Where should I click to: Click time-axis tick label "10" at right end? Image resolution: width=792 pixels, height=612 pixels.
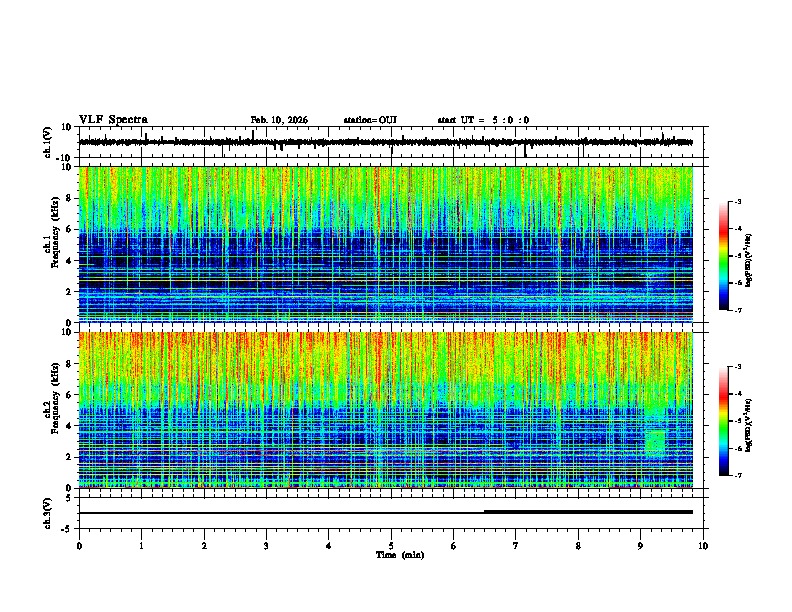[x=703, y=546]
